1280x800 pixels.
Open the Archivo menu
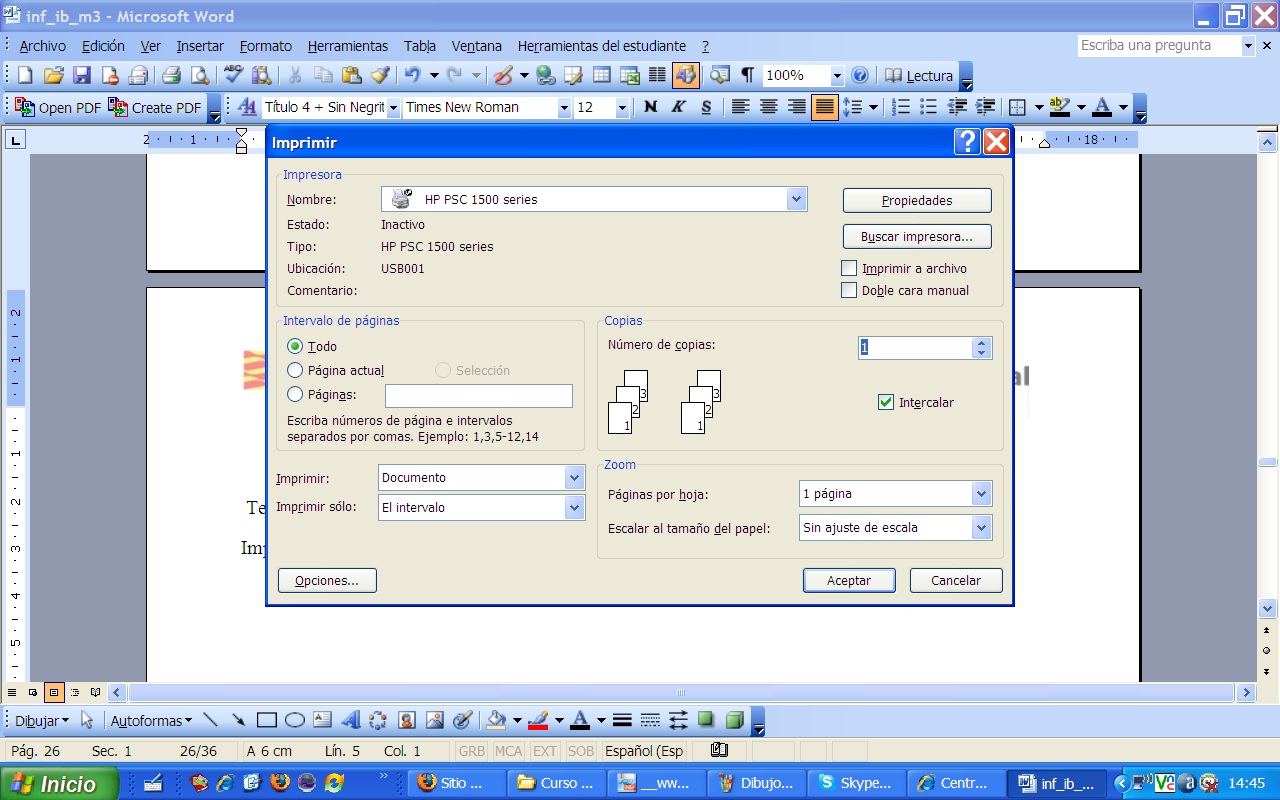[x=42, y=46]
